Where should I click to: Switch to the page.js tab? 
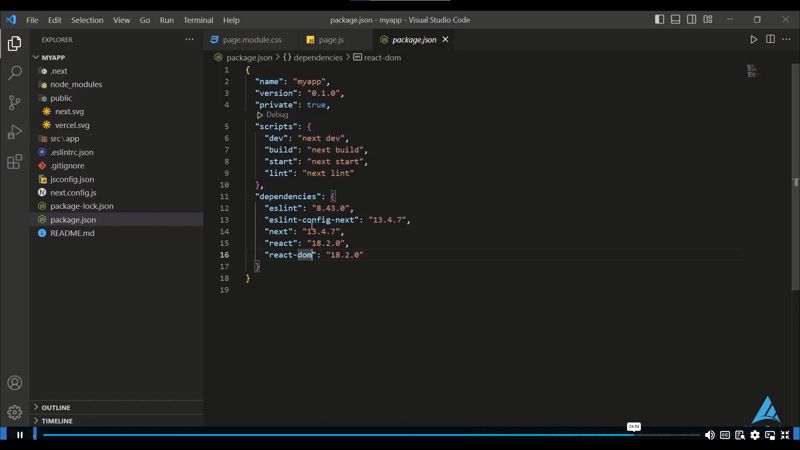pos(325,39)
